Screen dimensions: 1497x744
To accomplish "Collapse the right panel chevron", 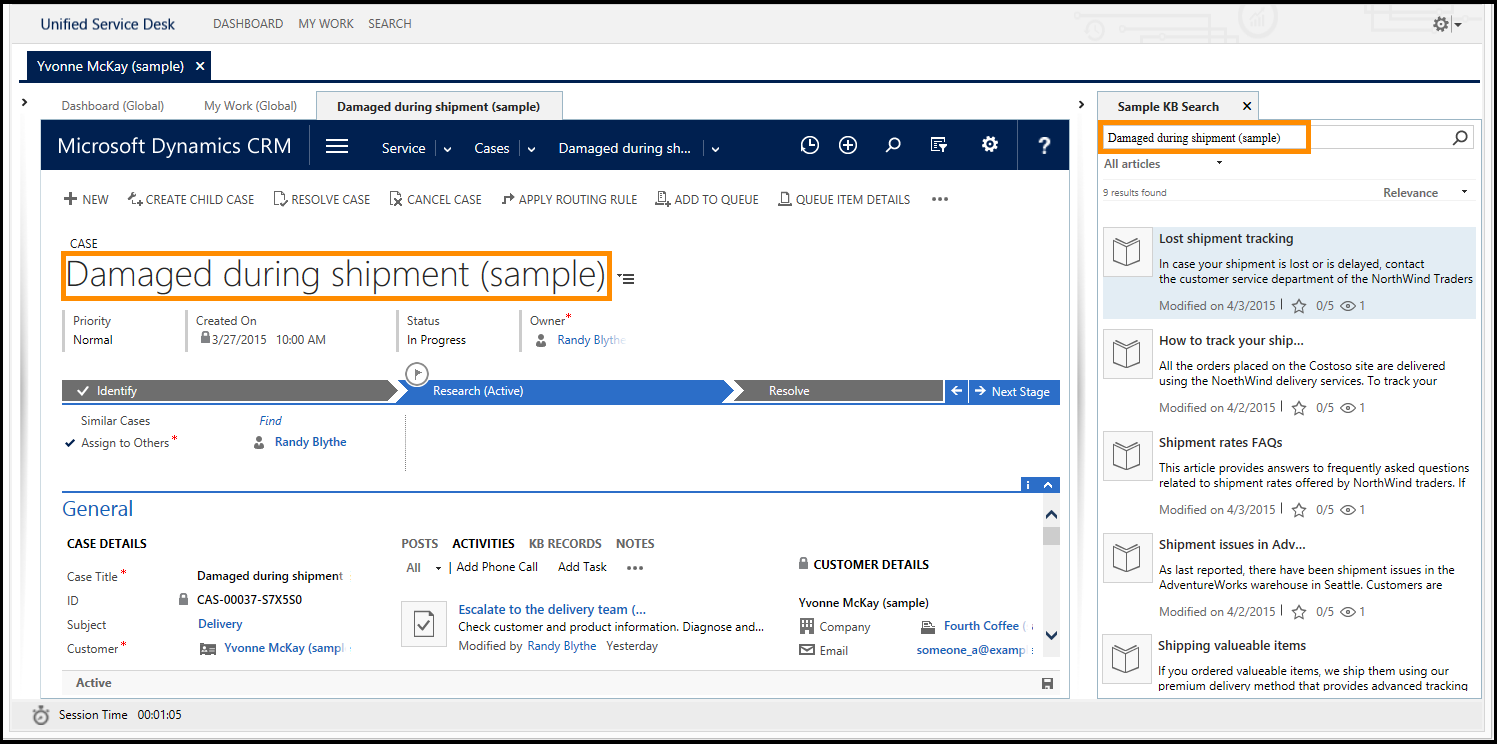I will pos(1081,104).
